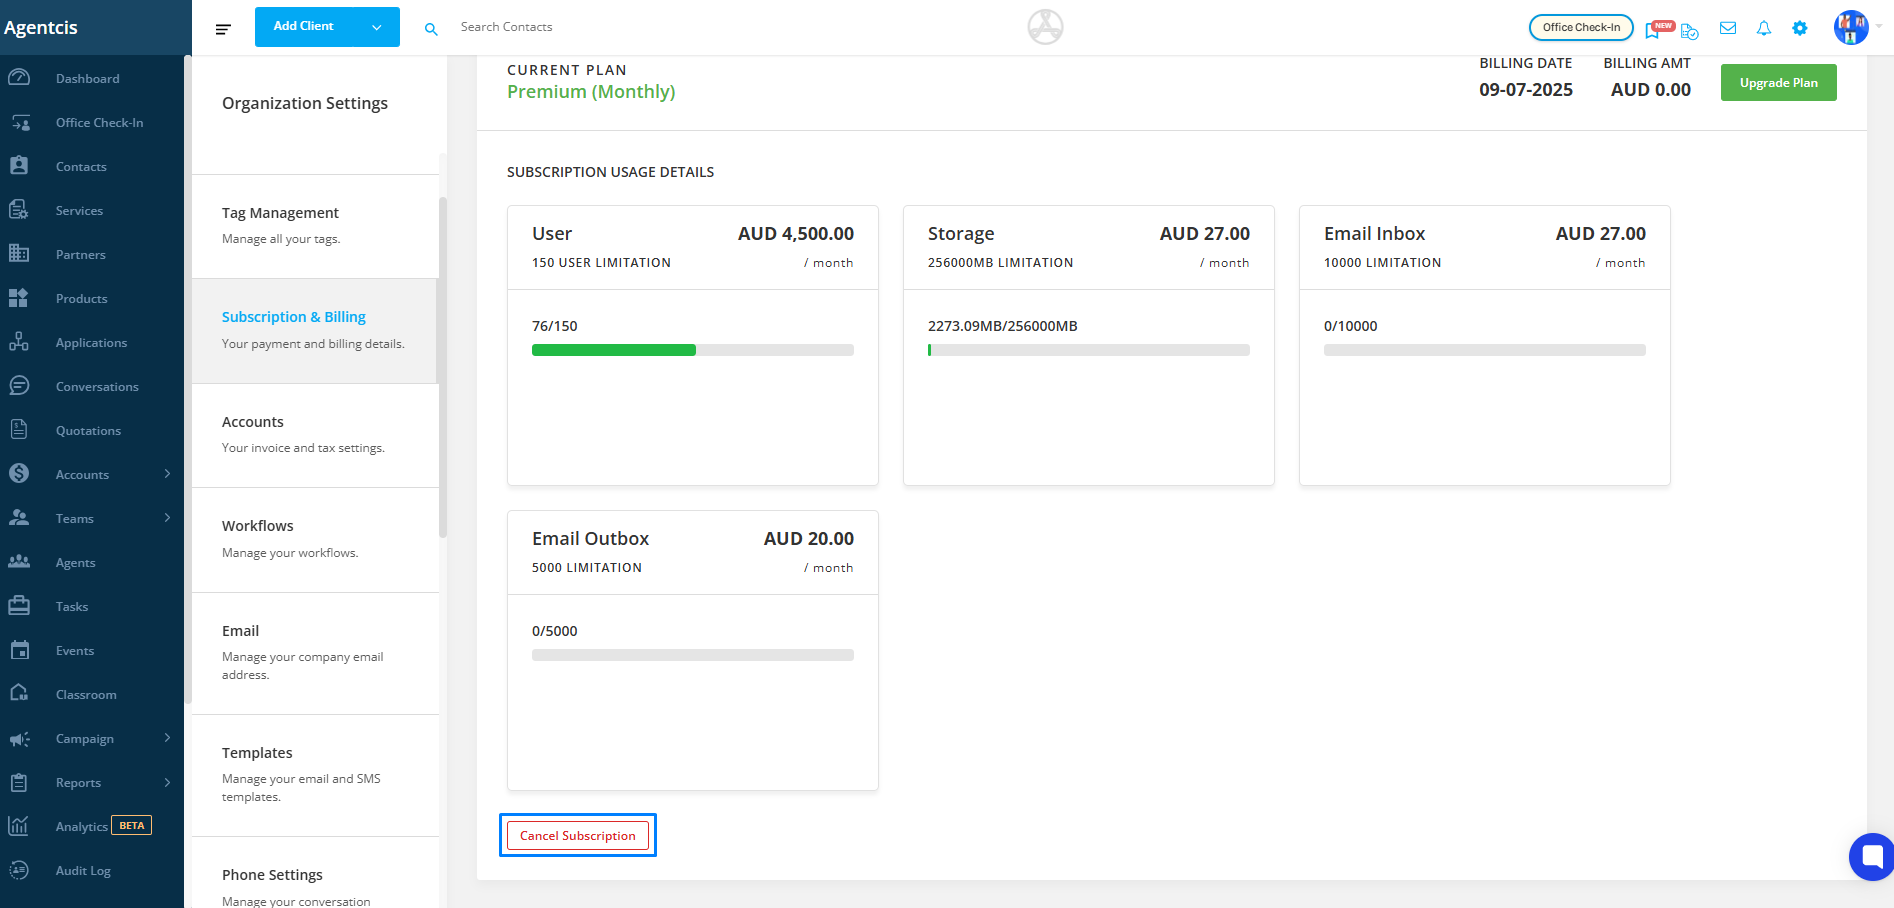Click the Organization Settings heading

click(305, 103)
